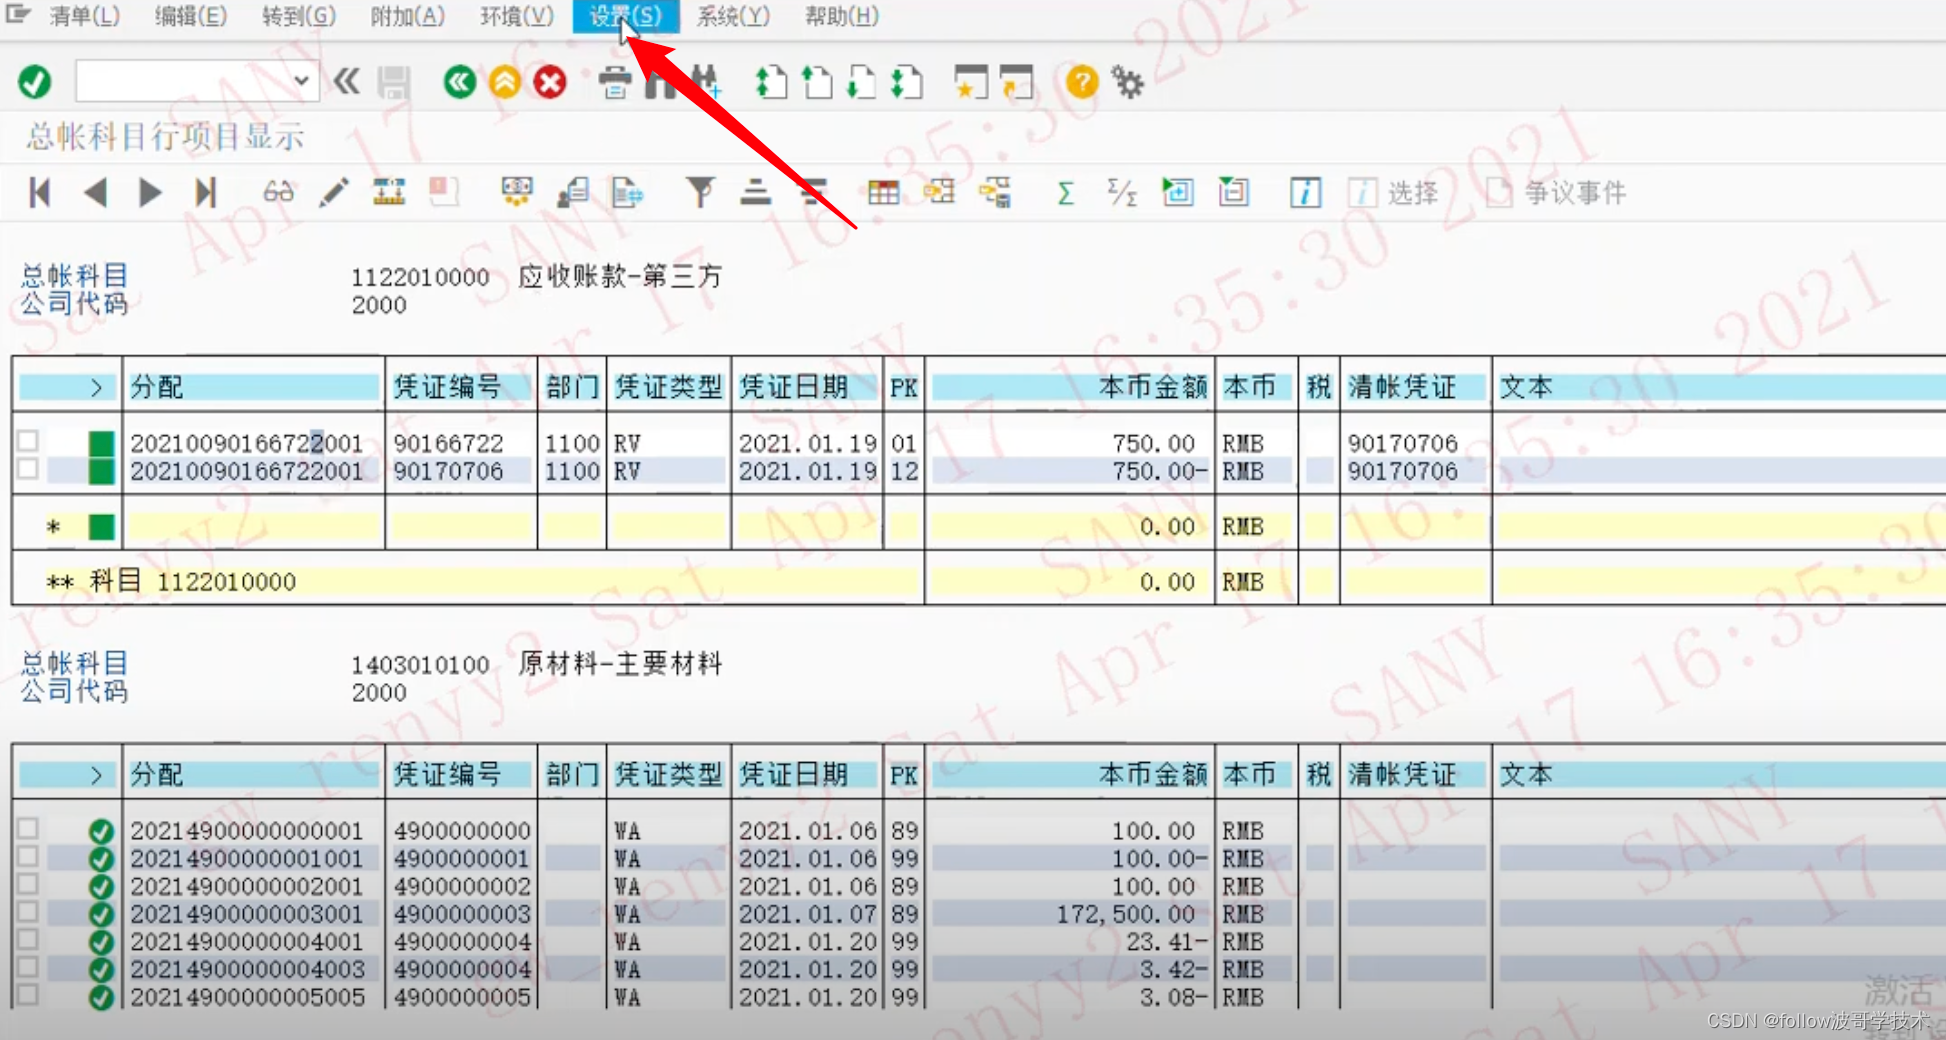Open the 清单(L) menu

coord(85,16)
